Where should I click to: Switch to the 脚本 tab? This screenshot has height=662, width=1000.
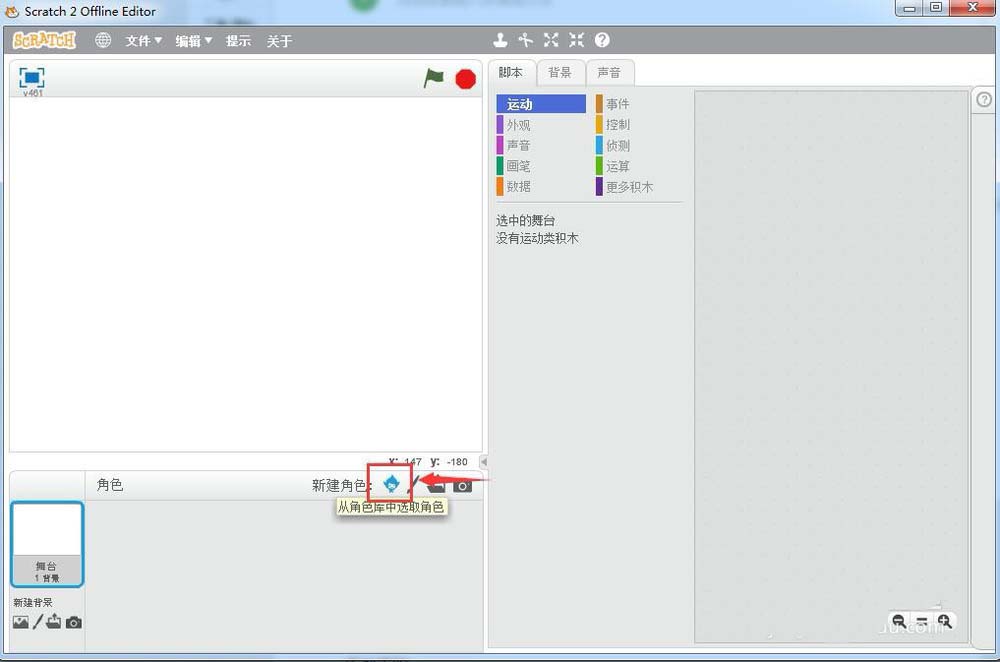point(511,72)
